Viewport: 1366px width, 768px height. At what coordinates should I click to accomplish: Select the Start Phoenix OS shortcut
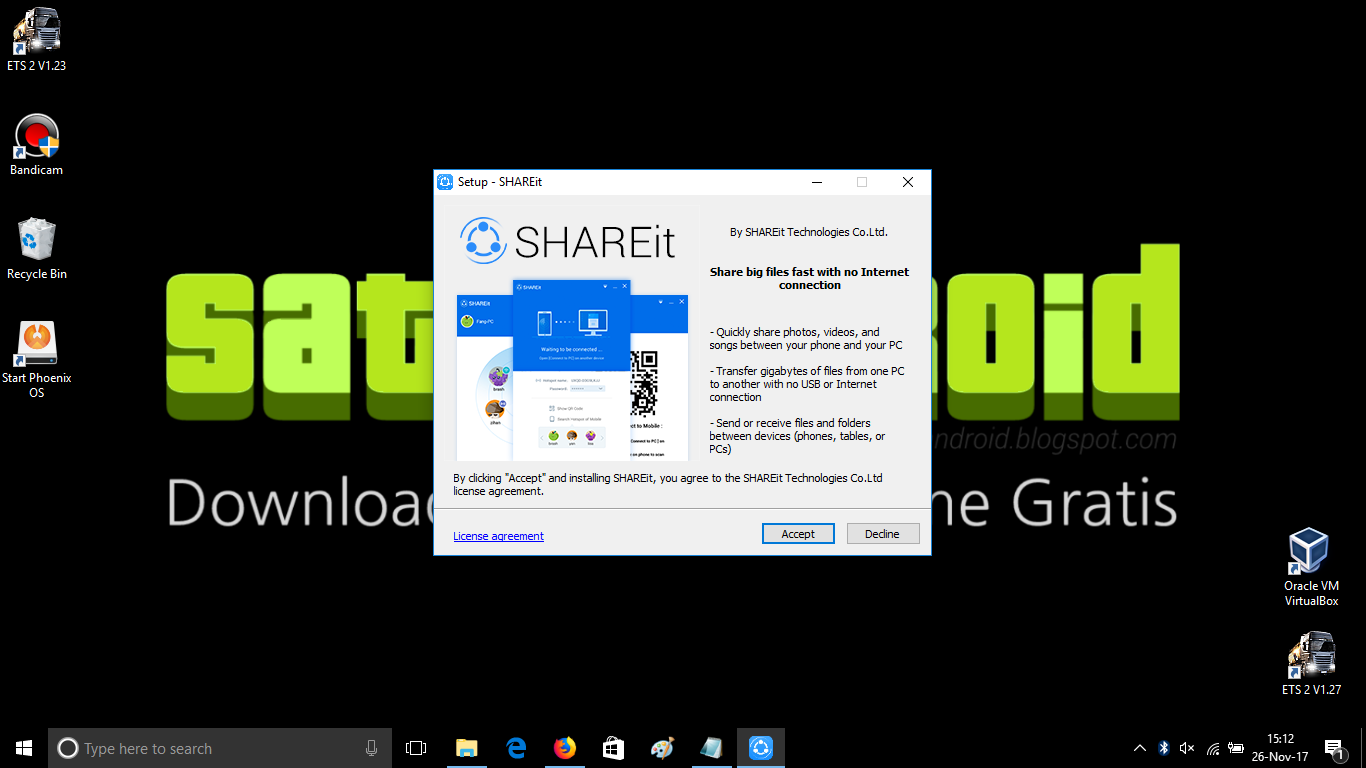[x=36, y=358]
